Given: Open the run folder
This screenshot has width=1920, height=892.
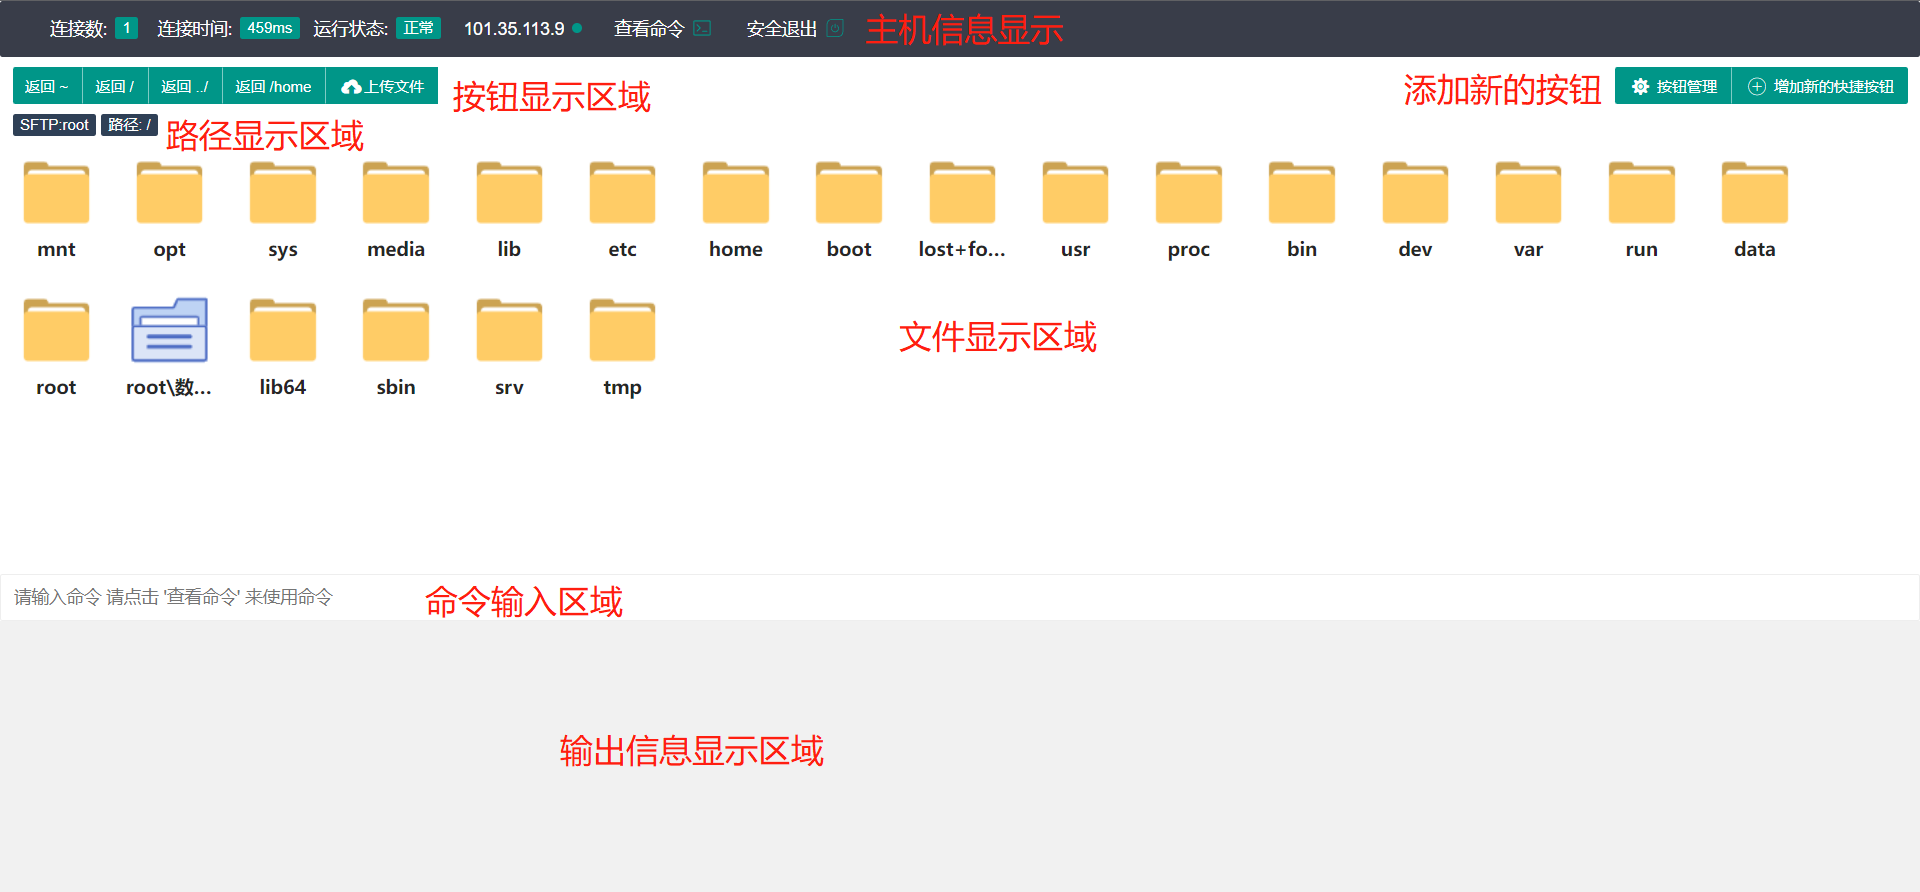Looking at the screenshot, I should 1642,193.
